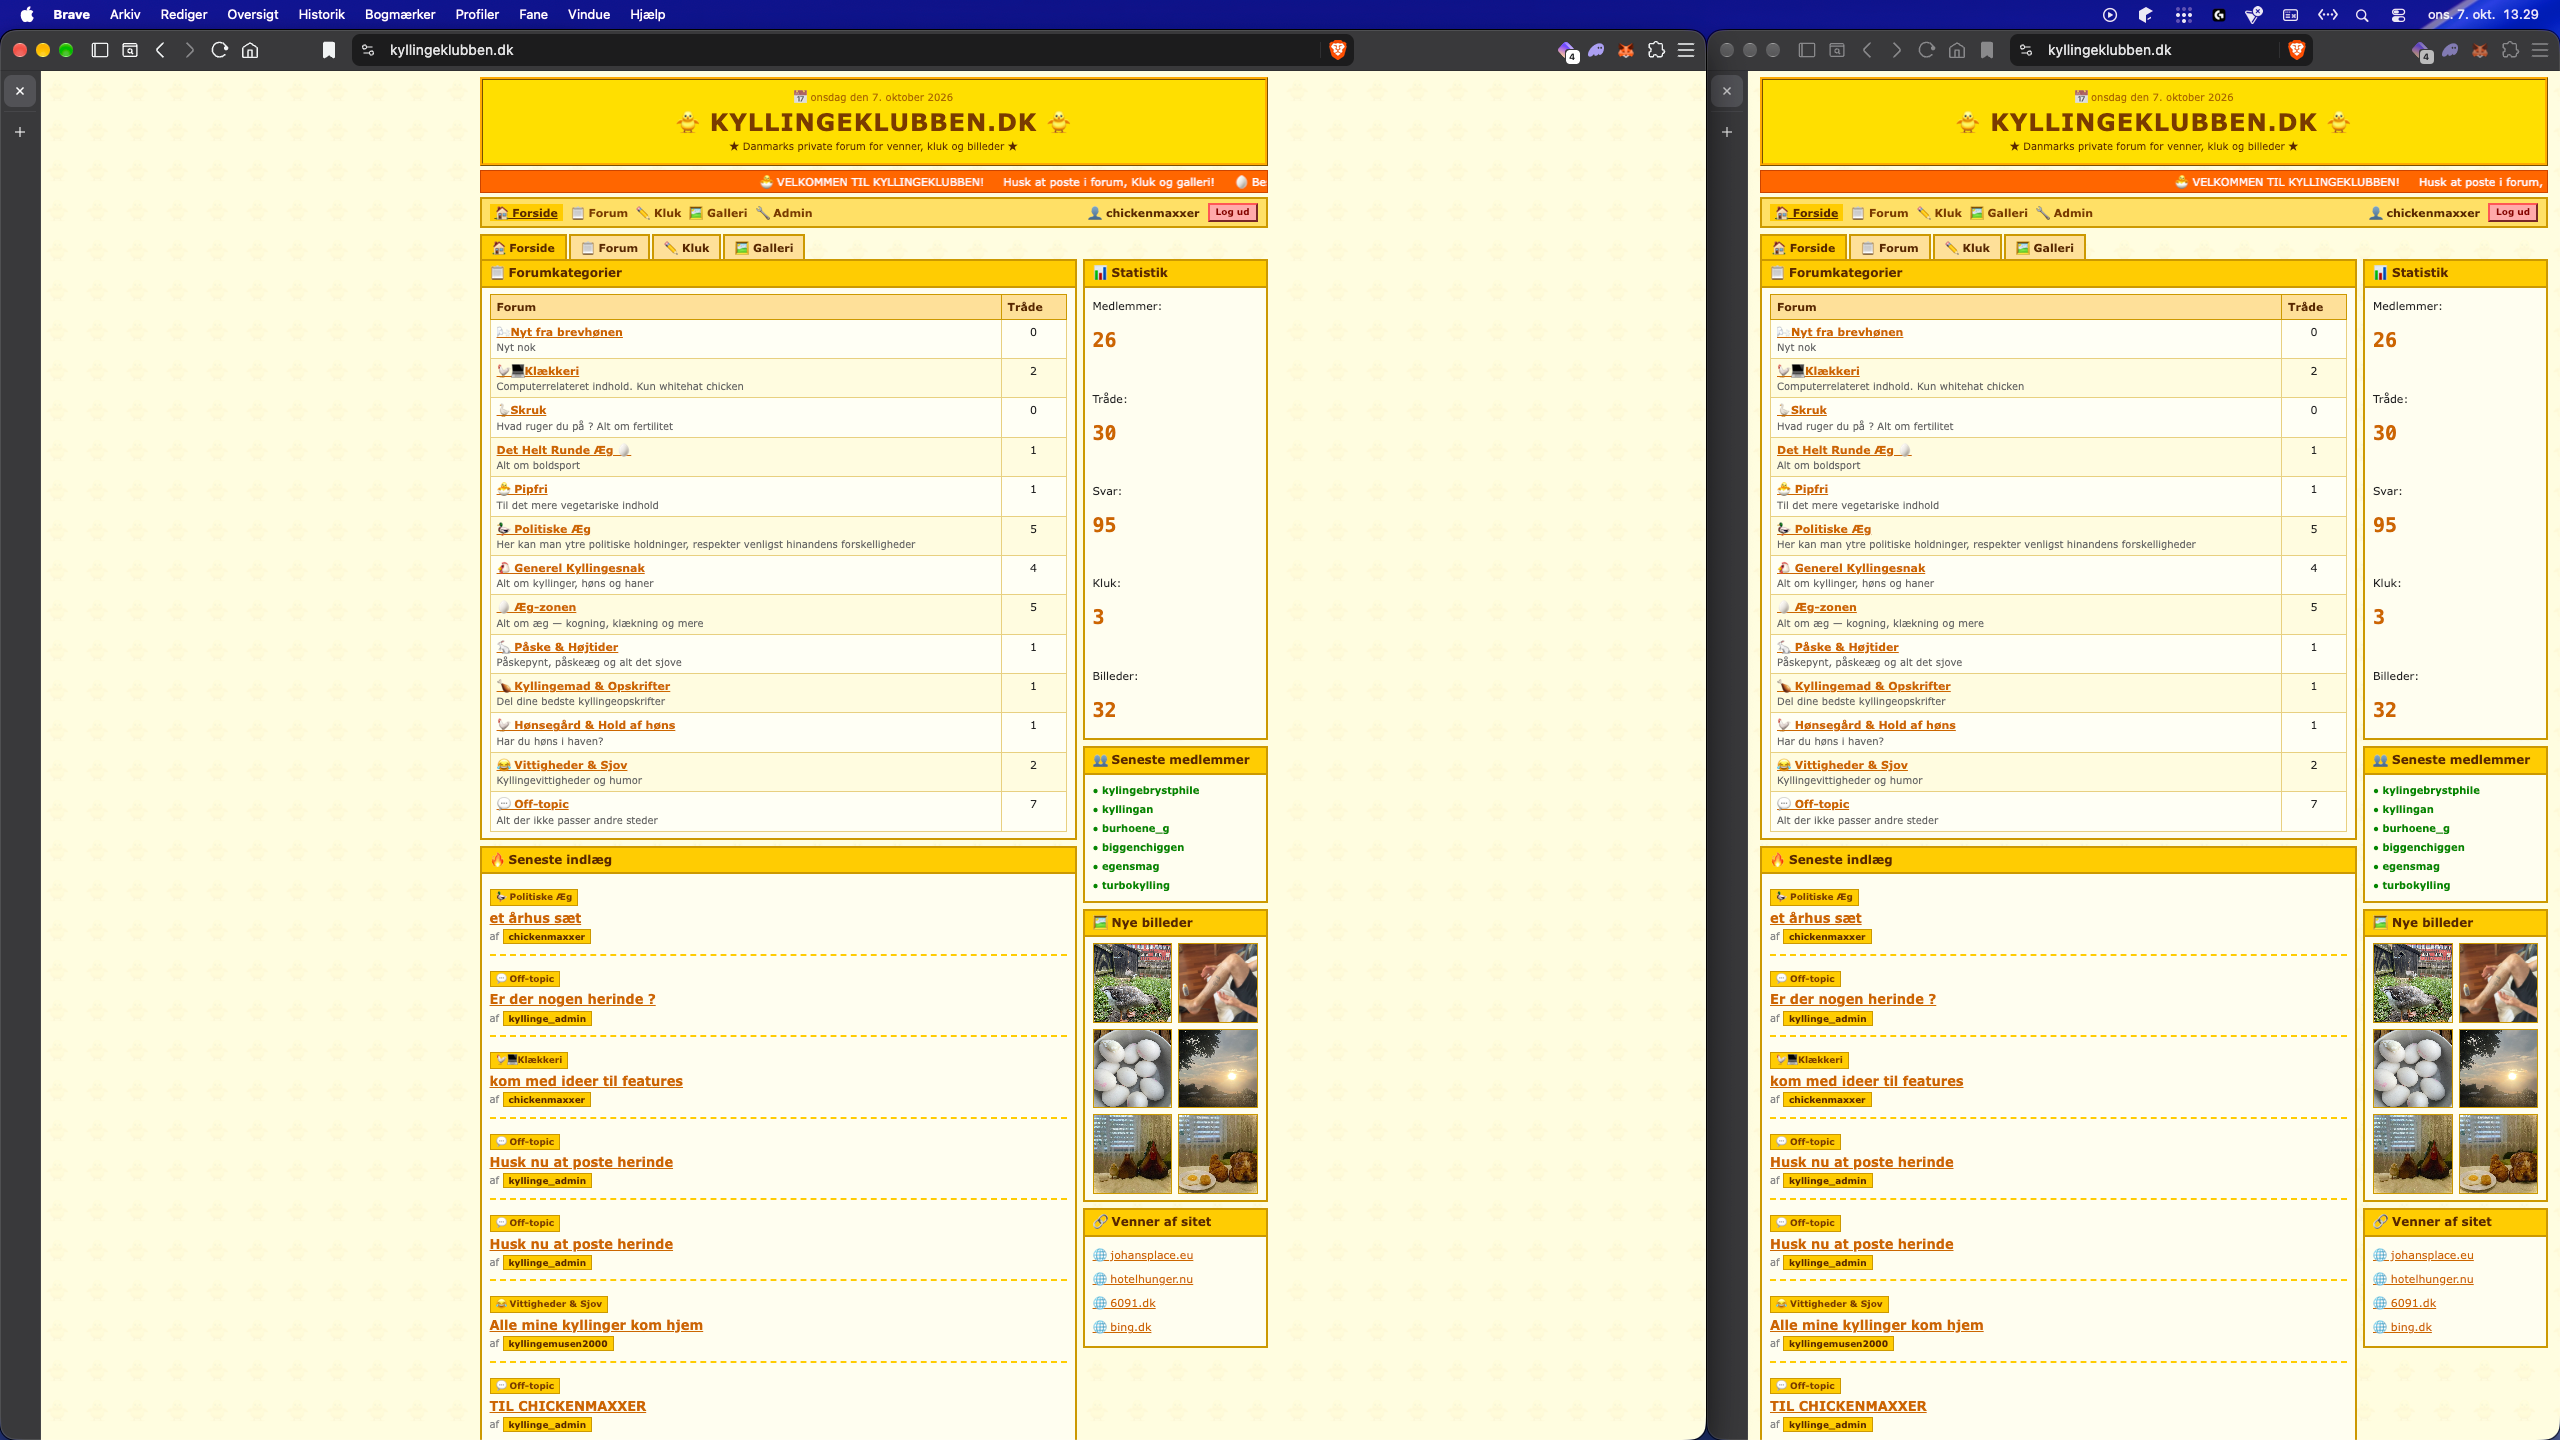The height and width of the screenshot is (1440, 2560).
Task: Open sunset photo thumbnail in right window
Action: pos(2498,1068)
